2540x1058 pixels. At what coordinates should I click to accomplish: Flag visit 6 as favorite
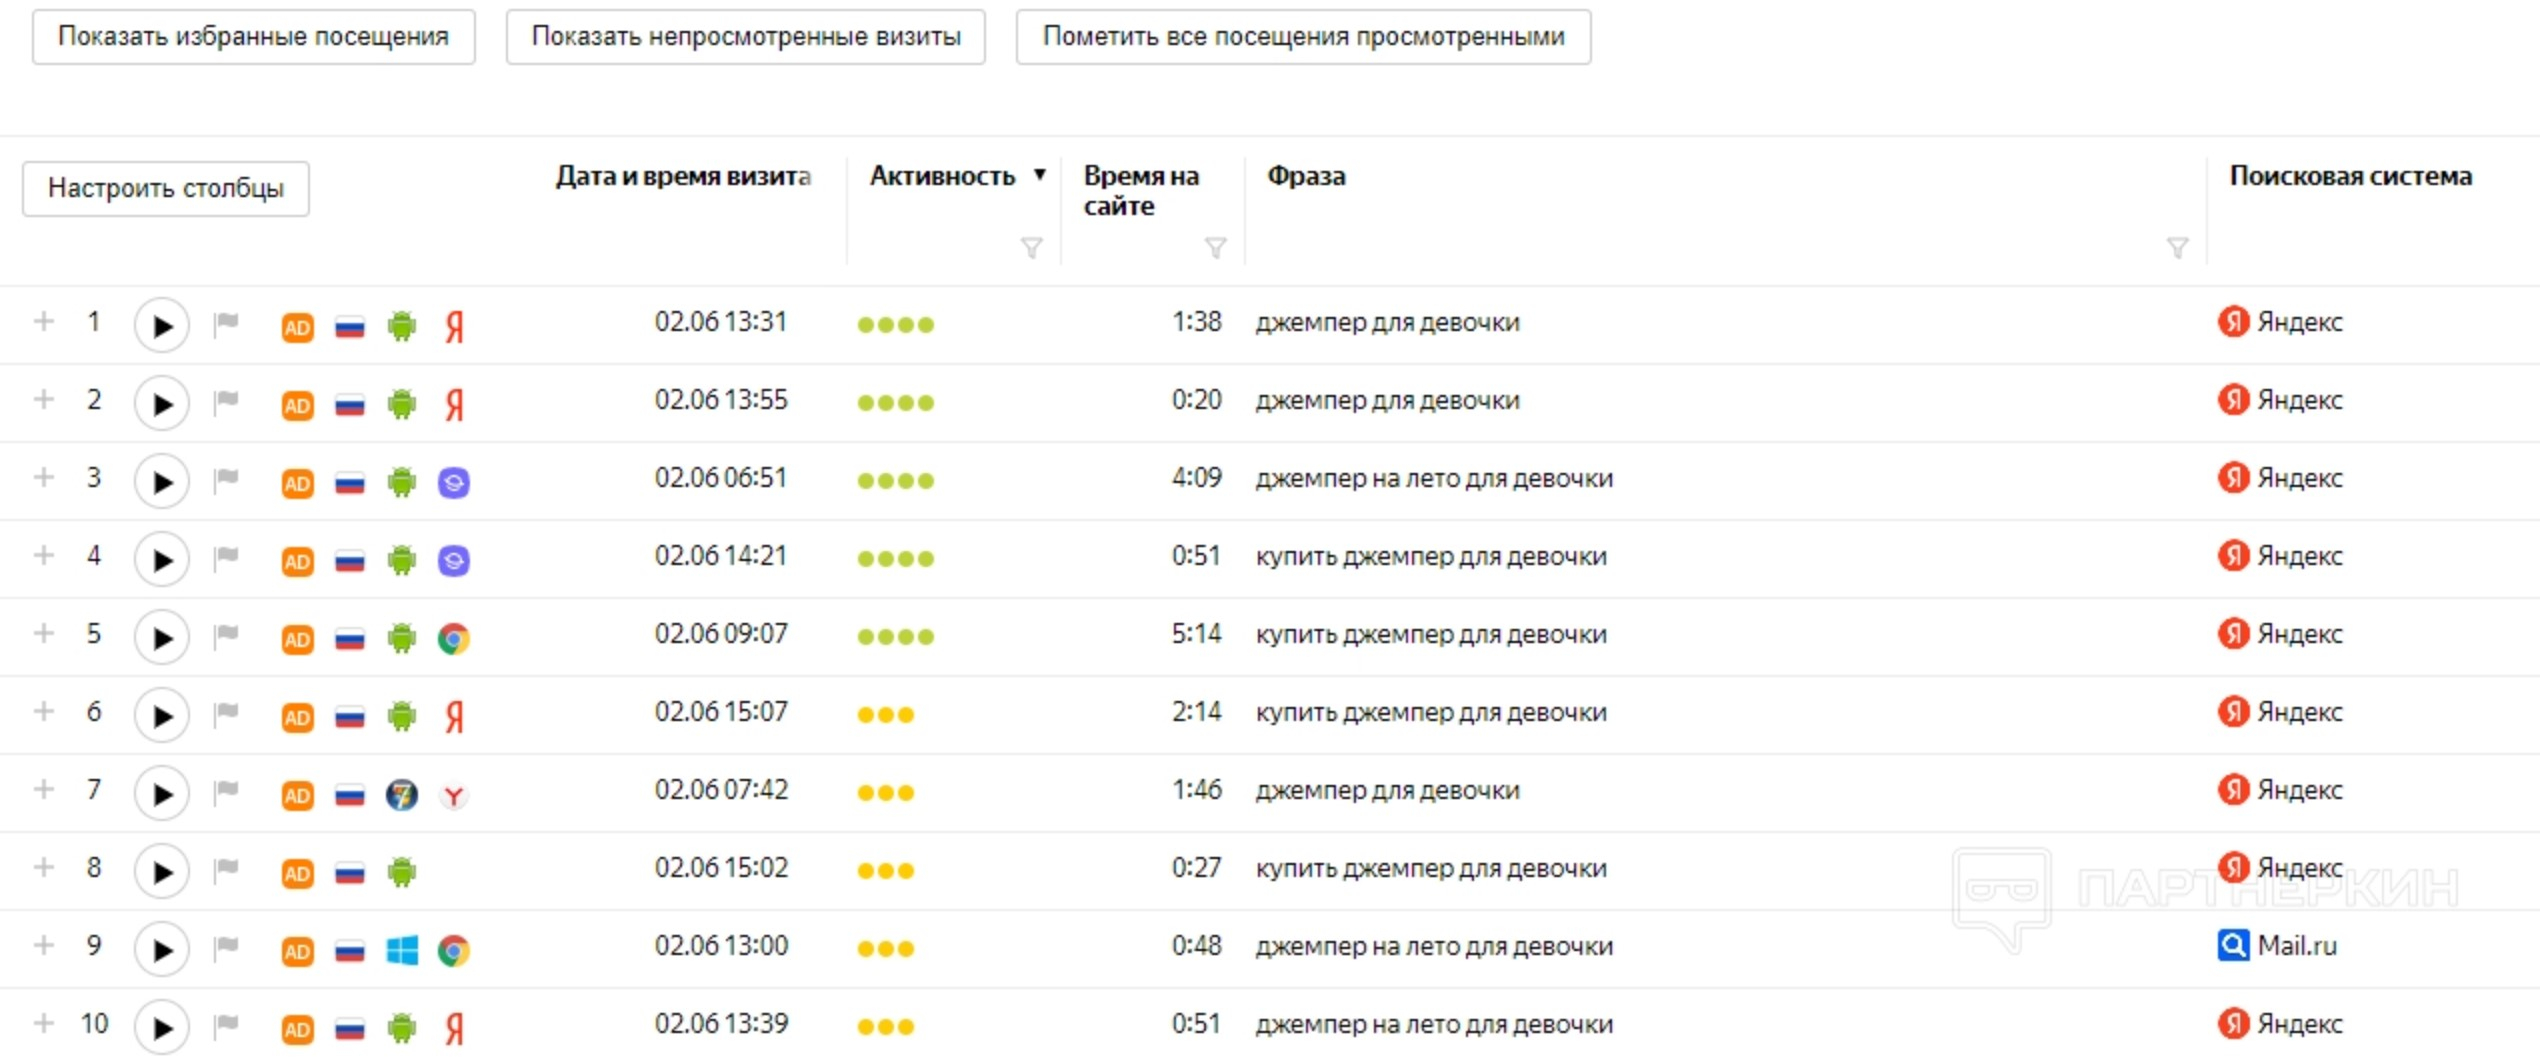point(226,713)
